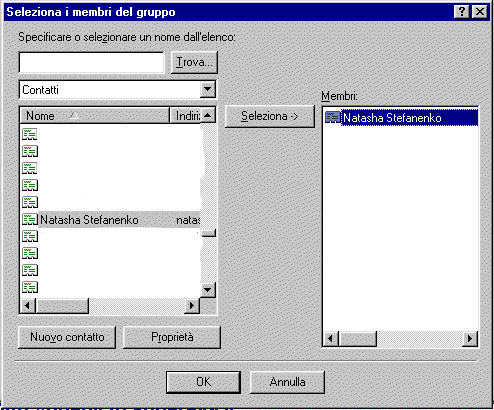Screen dimensions: 494x410
Task: Click the Natasha Stefanenko icon in the Membri list
Action: pyautogui.click(x=332, y=117)
